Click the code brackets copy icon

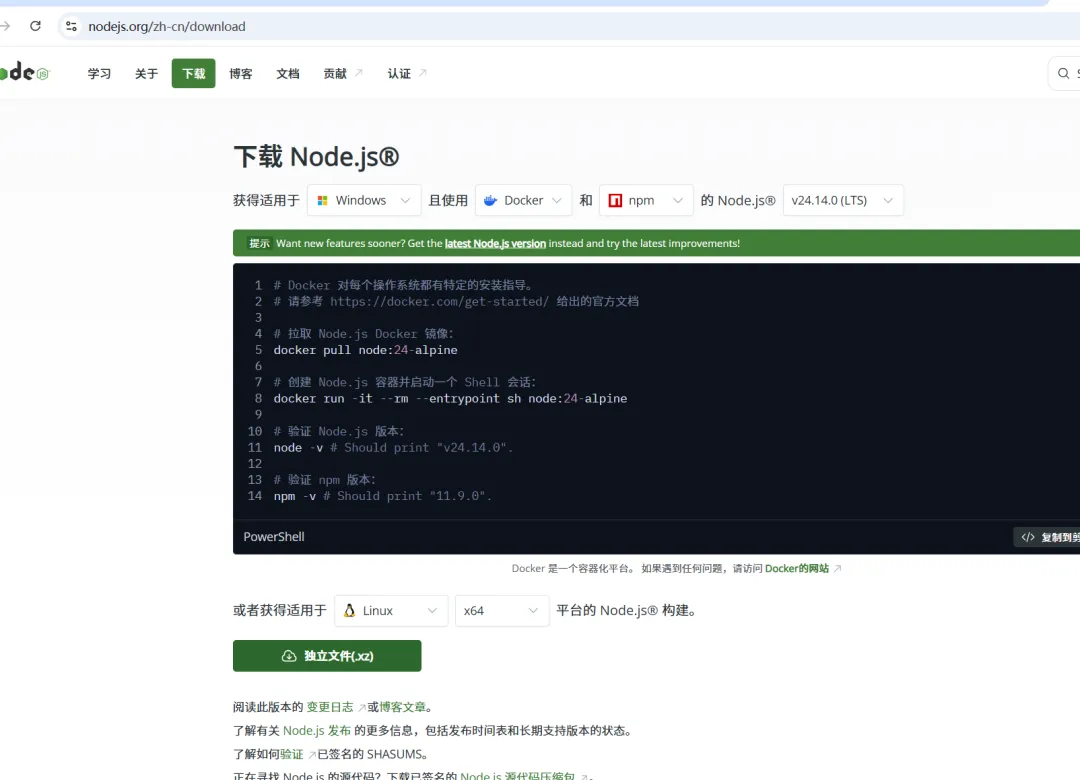(1028, 537)
